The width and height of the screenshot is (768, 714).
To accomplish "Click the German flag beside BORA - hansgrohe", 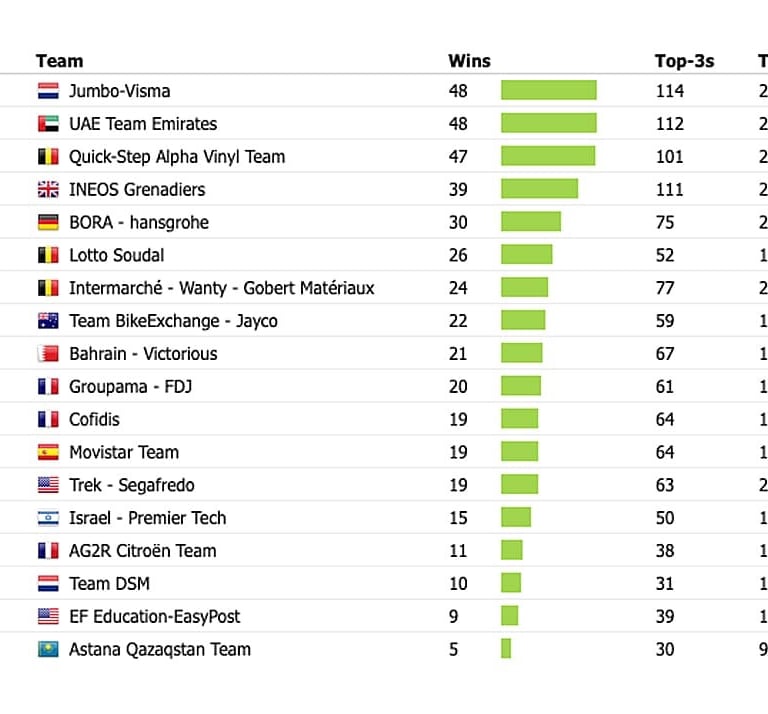I will (x=48, y=222).
